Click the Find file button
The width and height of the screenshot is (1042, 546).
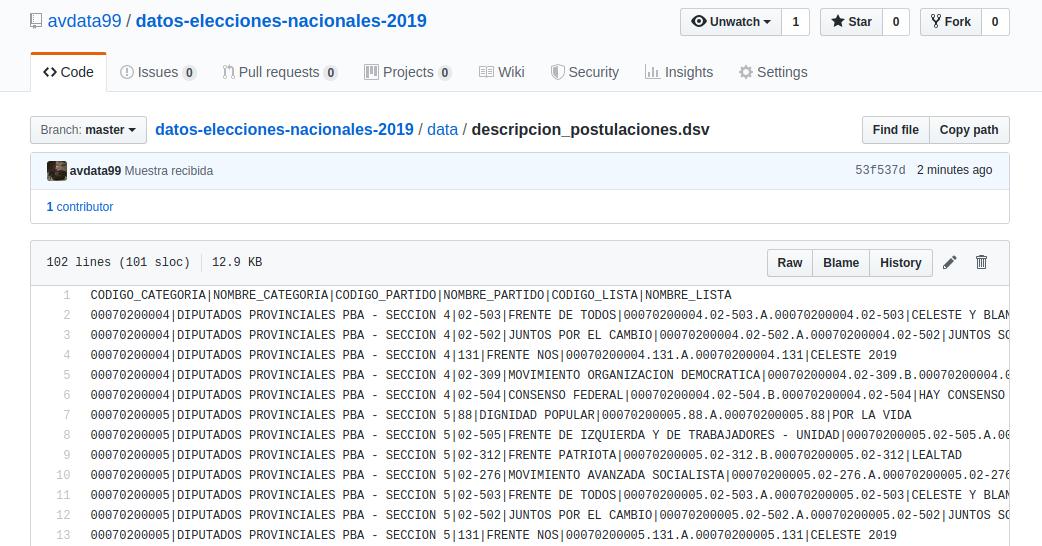click(896, 130)
